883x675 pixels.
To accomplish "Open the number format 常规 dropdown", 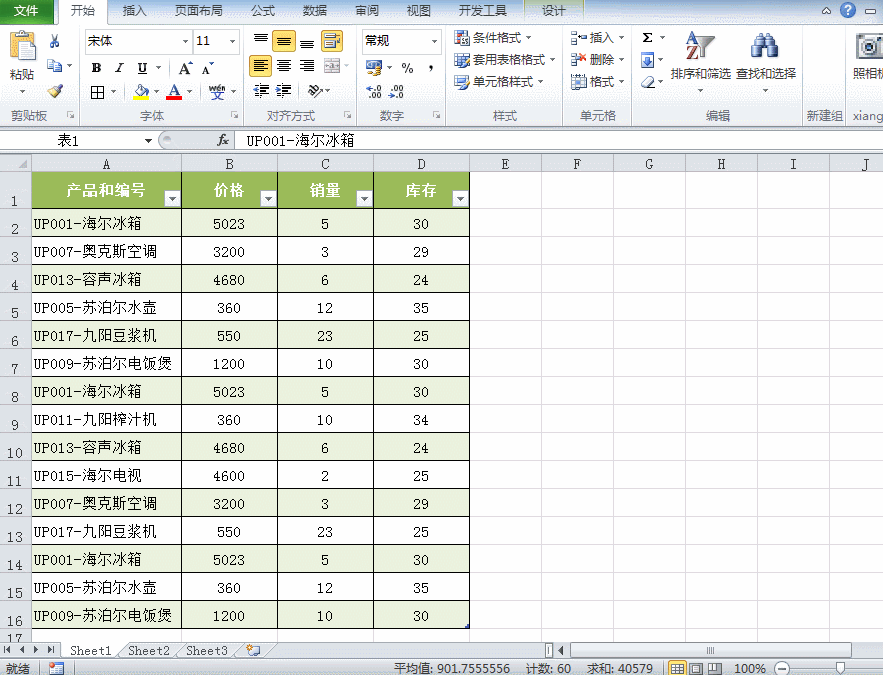I will [434, 41].
